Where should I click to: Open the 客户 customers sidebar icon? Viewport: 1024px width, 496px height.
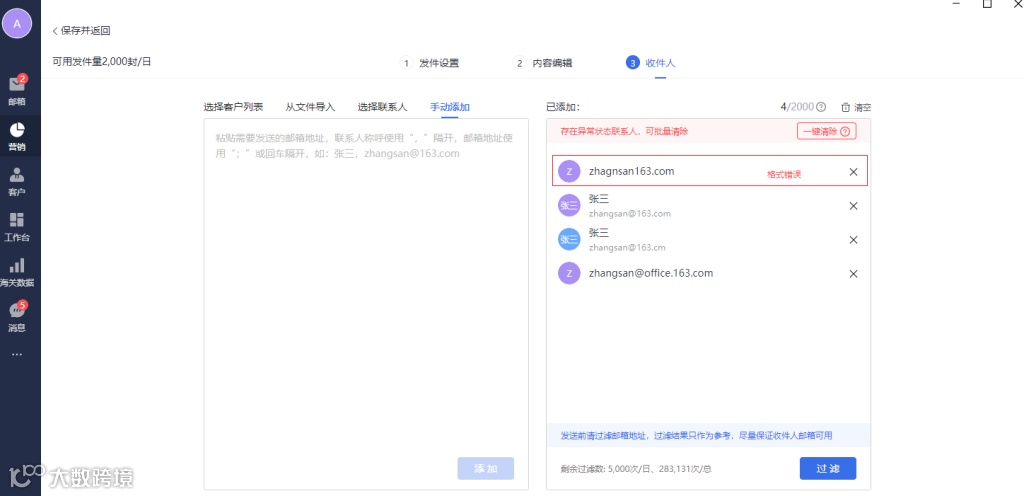click(x=17, y=181)
